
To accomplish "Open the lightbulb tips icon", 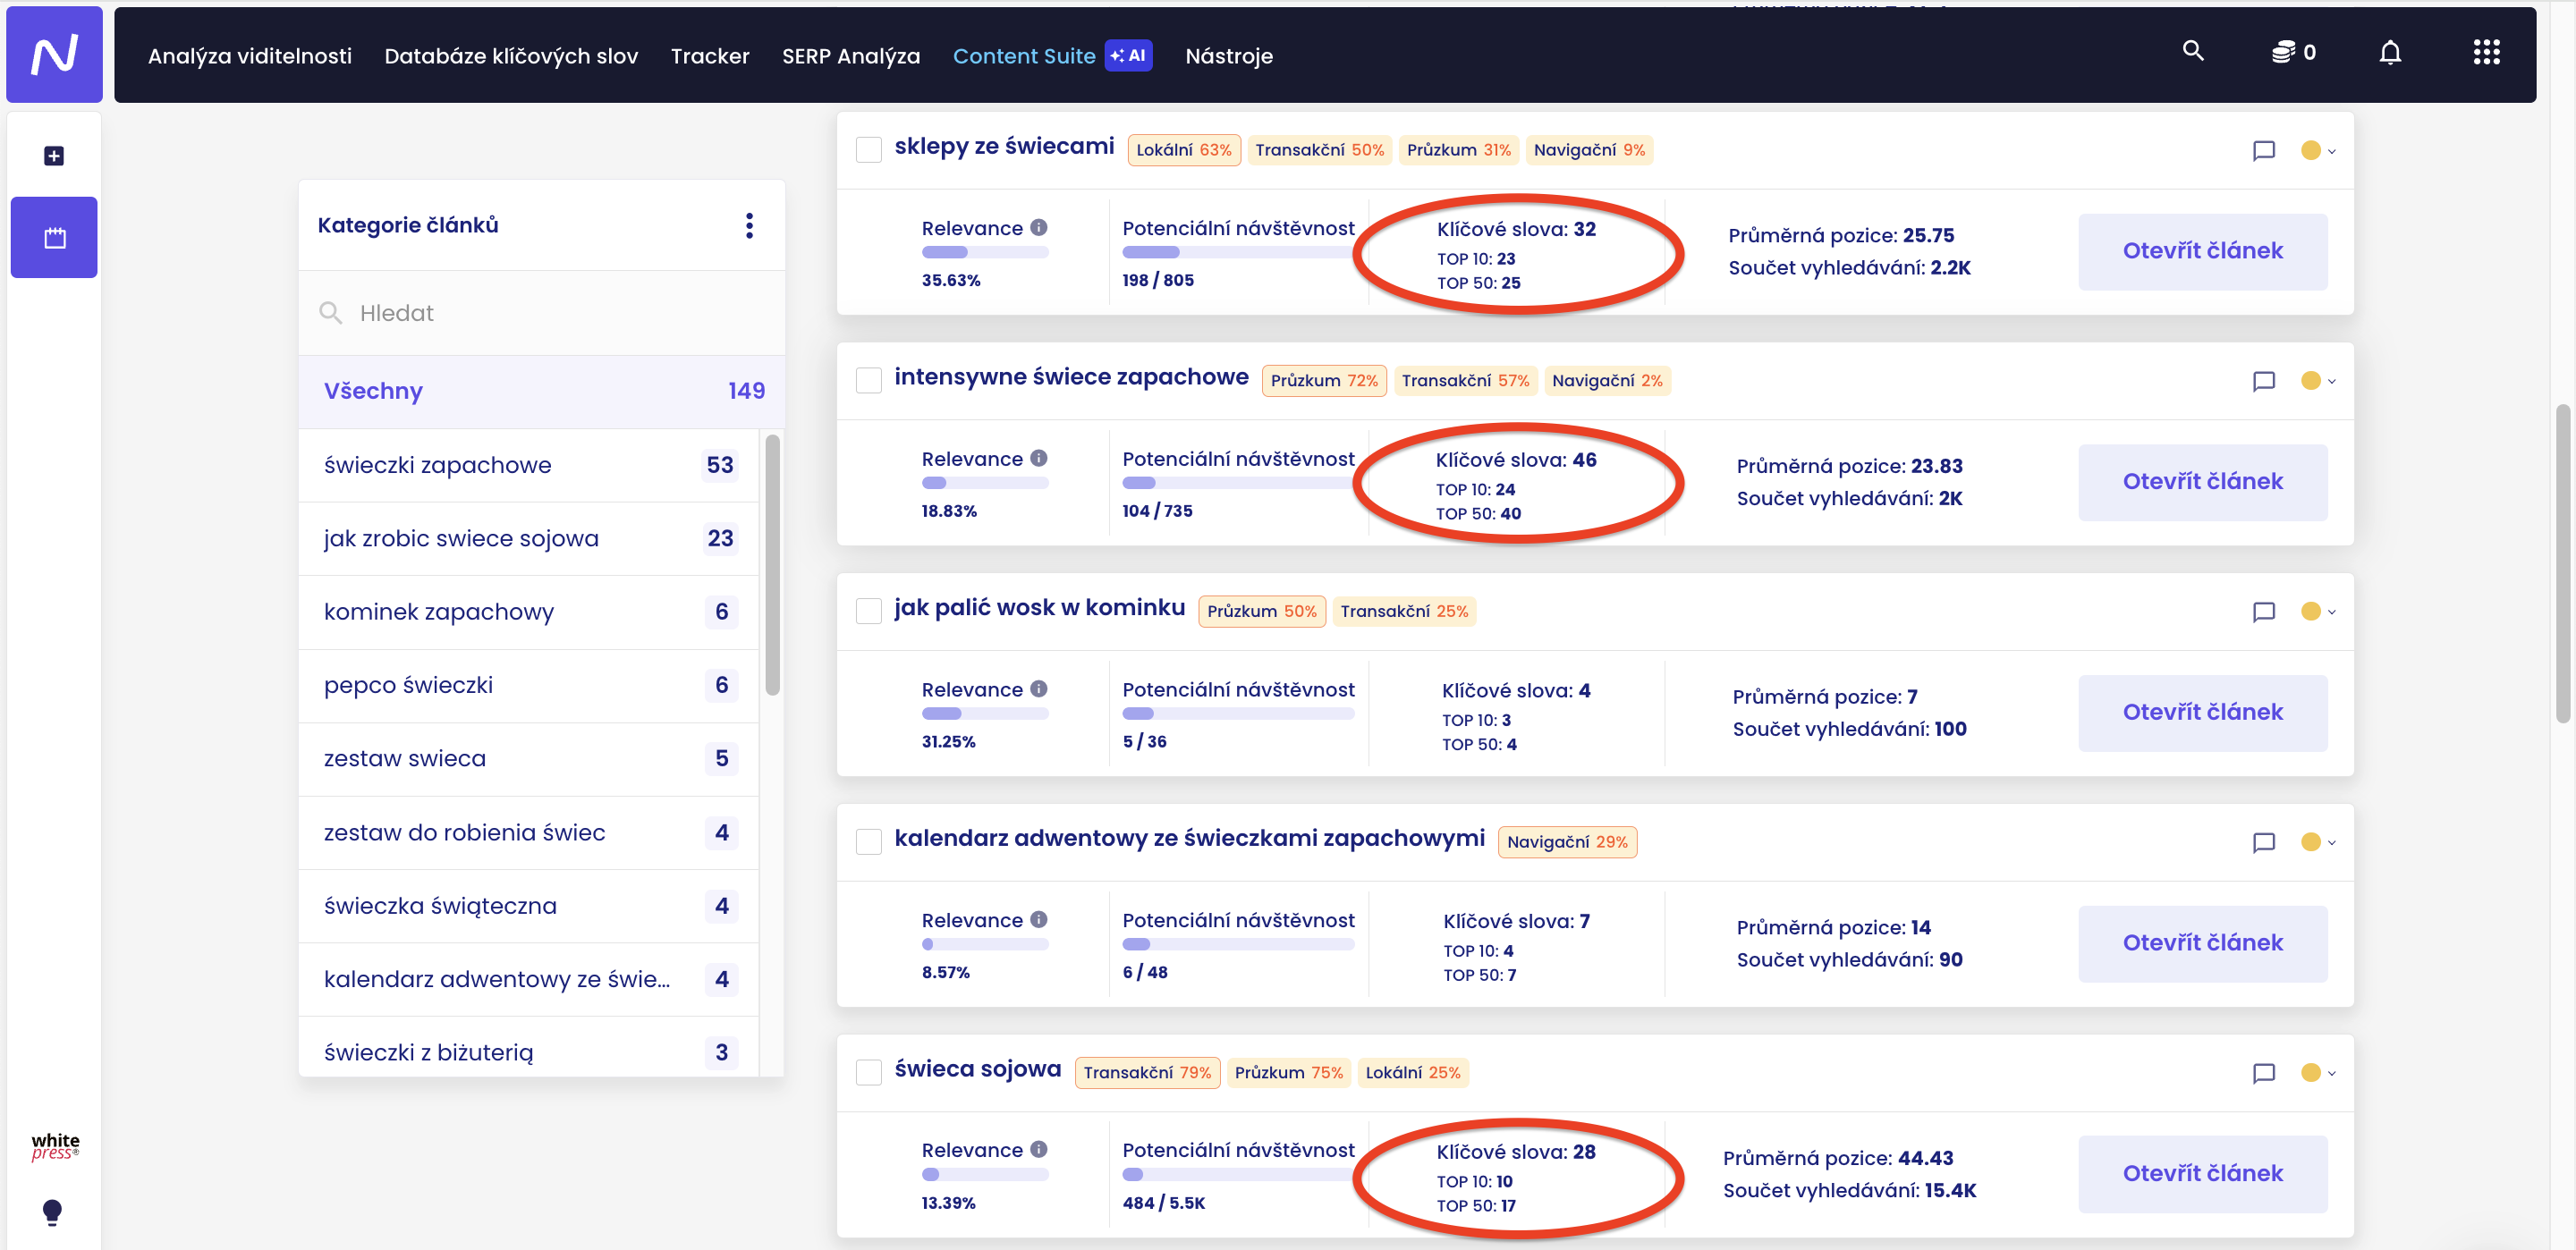I will click(x=53, y=1211).
